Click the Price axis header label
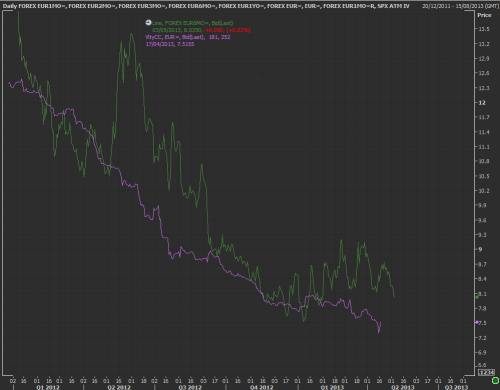 coord(484,15)
